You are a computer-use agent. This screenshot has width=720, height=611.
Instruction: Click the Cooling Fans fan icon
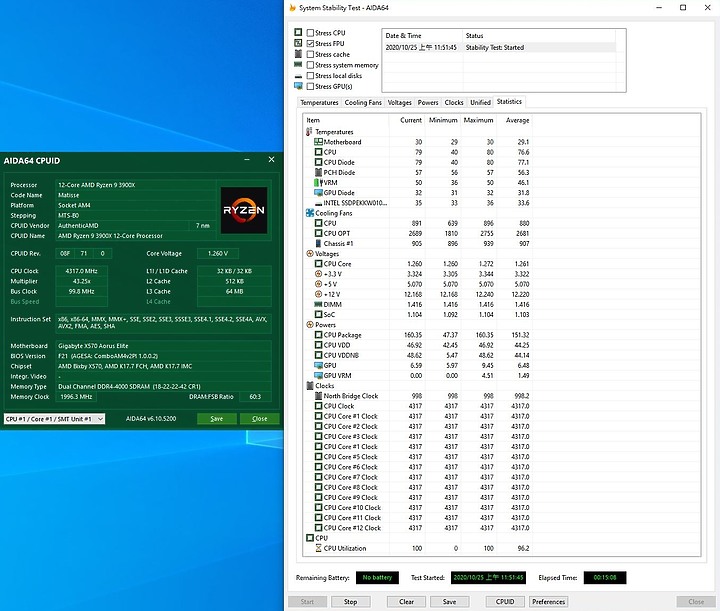tap(309, 213)
